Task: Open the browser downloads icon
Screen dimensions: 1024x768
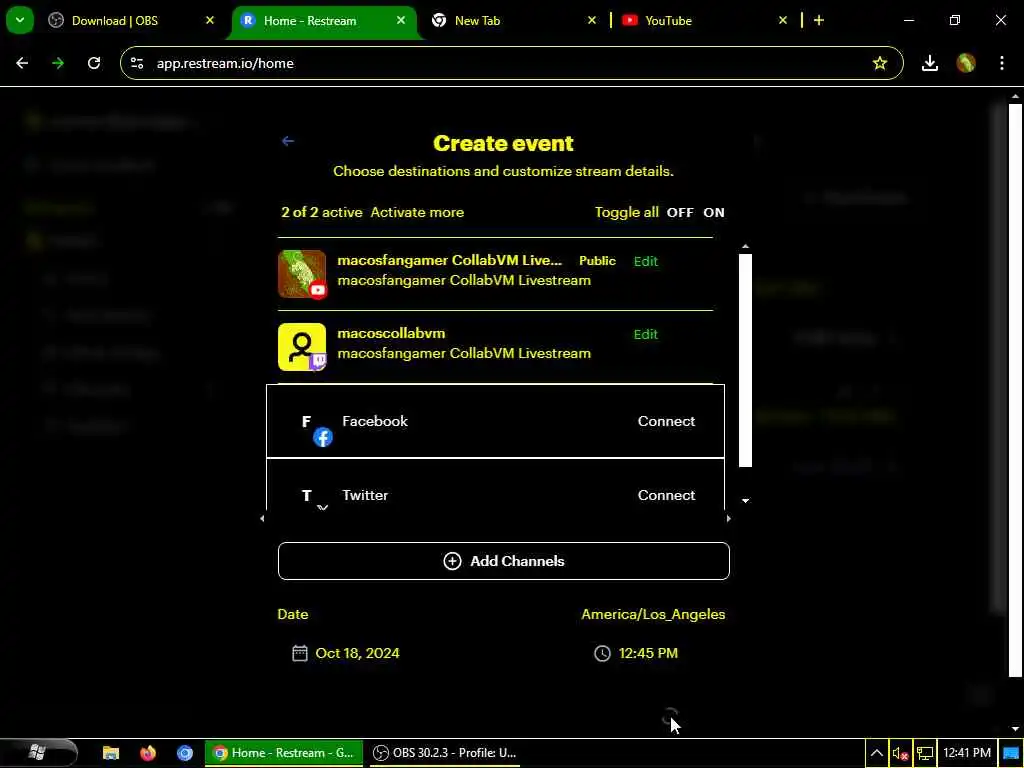Action: point(930,63)
